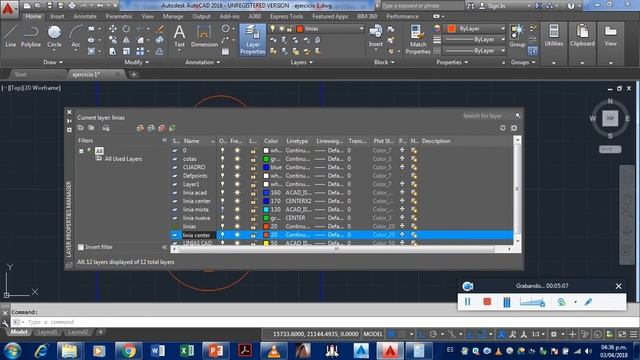Toggle On bulb for layer cotas
This screenshot has width=640, height=360.
pos(222,159)
